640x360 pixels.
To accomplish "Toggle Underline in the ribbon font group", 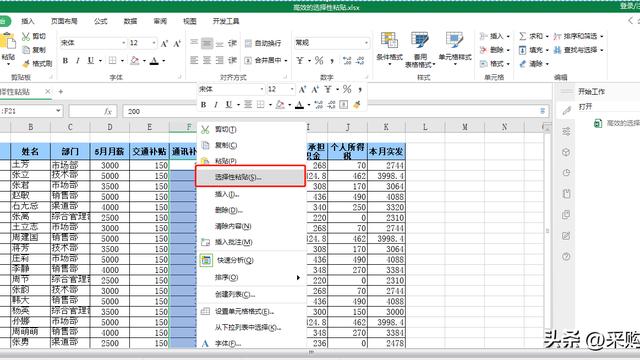I will coord(91,60).
